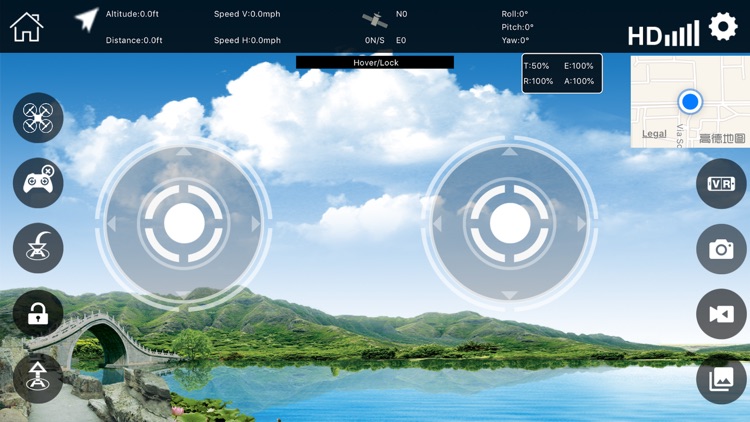
Task: Tap the Speed H:0.0mph readout
Action: [x=247, y=40]
